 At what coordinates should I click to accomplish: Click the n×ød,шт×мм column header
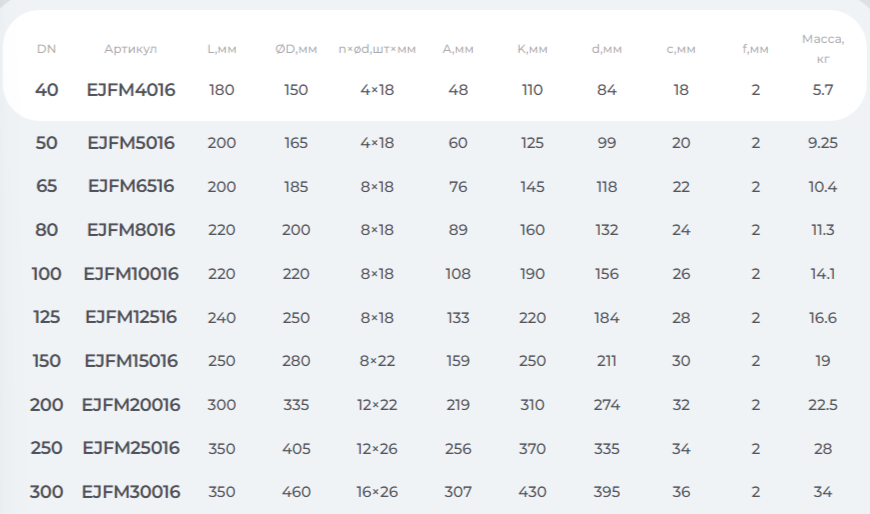[x=377, y=49]
